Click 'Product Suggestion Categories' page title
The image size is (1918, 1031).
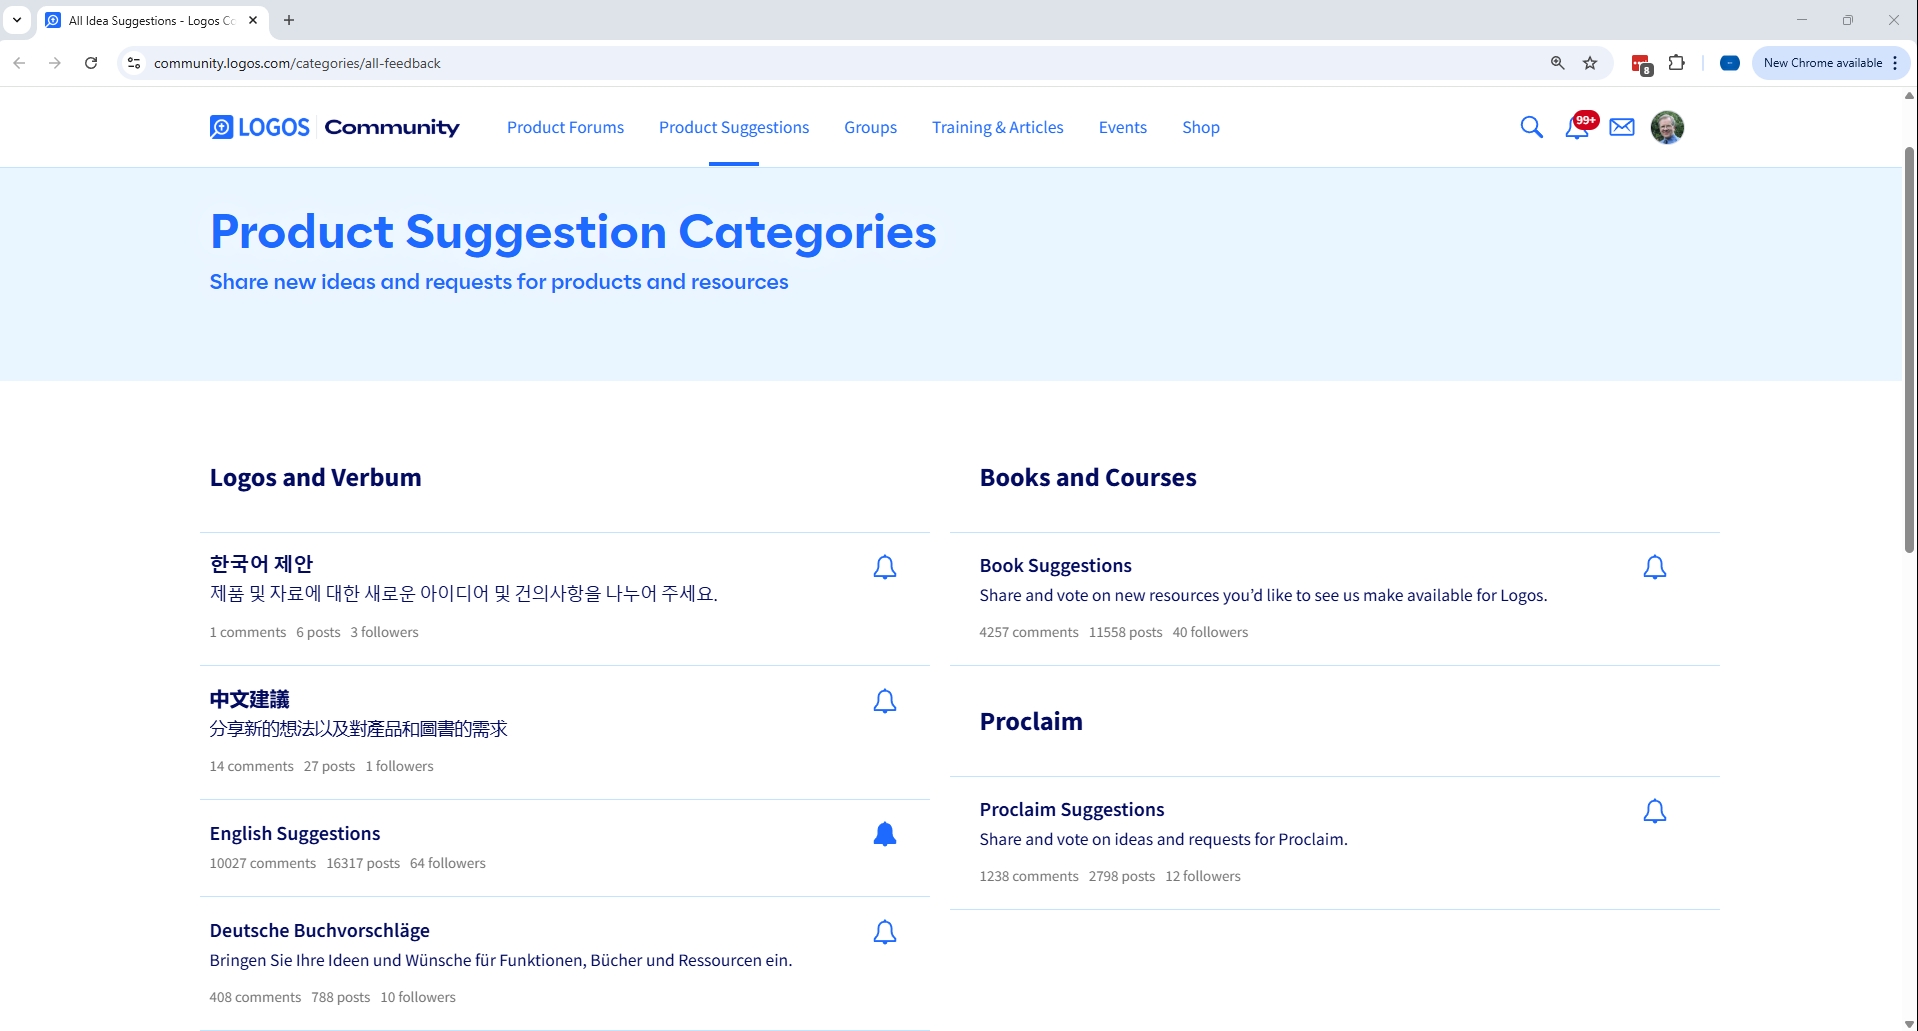click(x=573, y=232)
